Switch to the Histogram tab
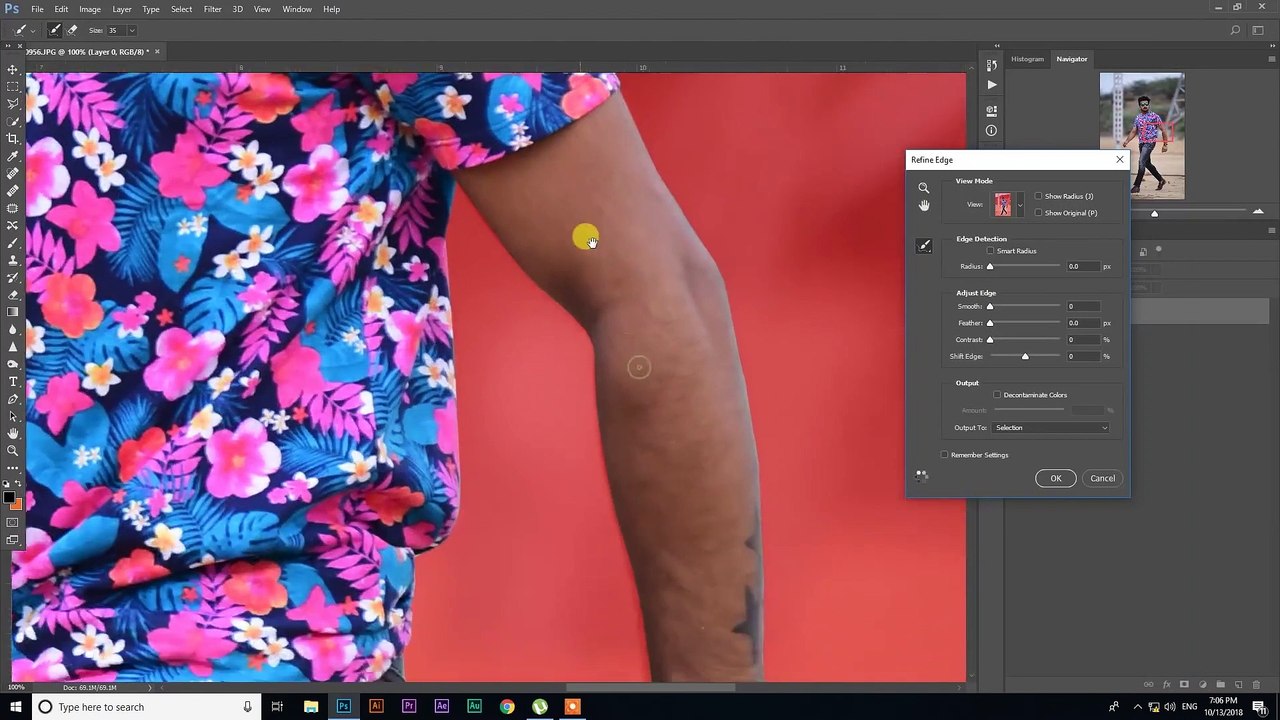 point(1027,59)
